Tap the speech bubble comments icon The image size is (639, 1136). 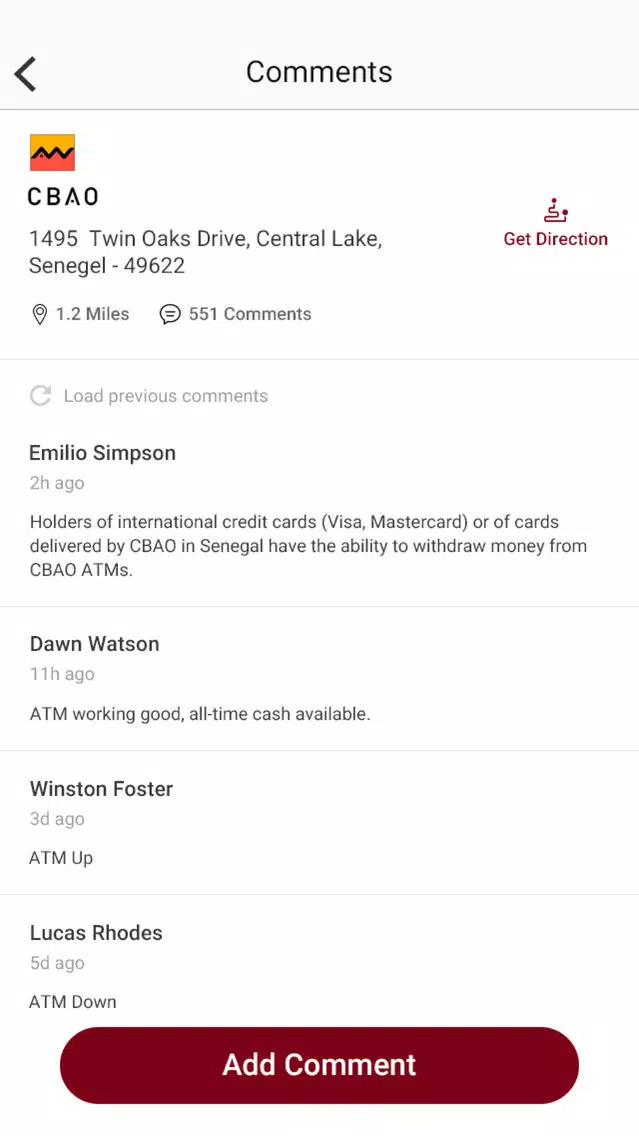pyautogui.click(x=170, y=314)
